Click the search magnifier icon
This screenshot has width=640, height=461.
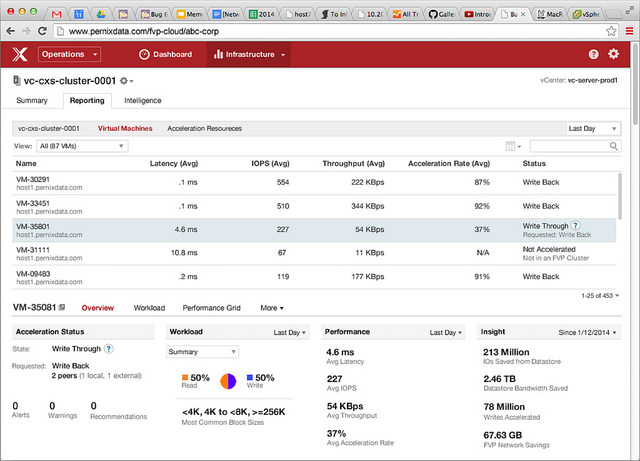(613, 146)
